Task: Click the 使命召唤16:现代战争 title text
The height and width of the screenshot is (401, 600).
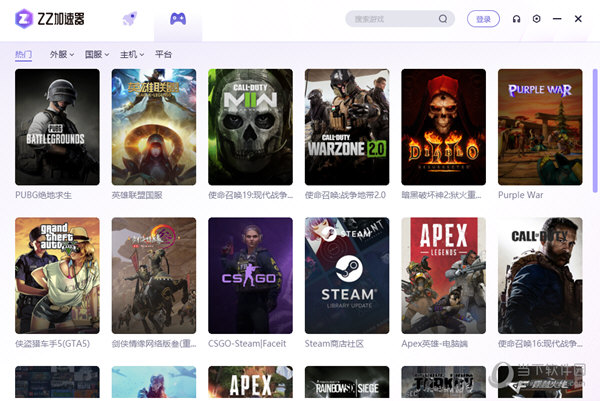Action: coord(540,344)
